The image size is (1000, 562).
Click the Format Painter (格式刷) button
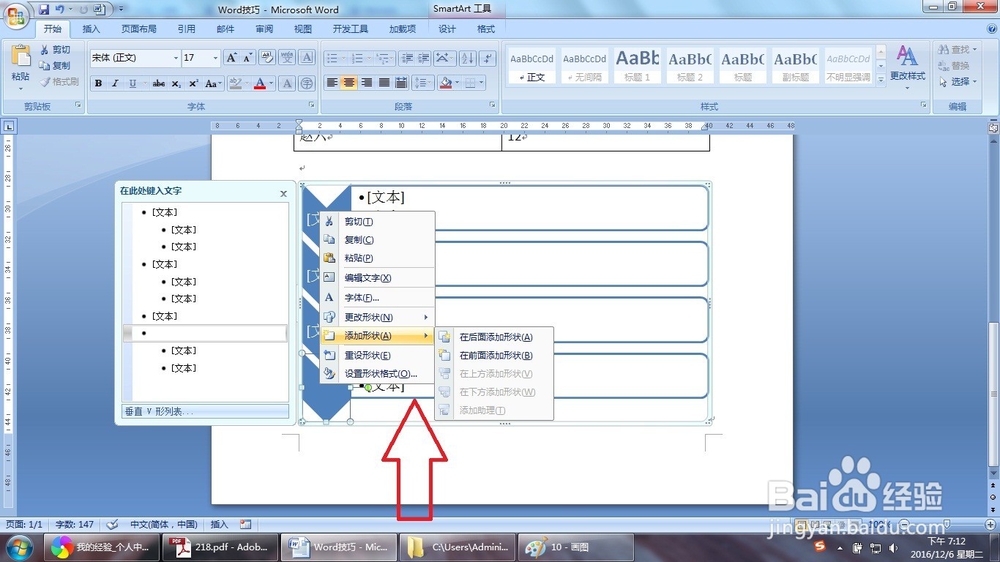[x=59, y=82]
